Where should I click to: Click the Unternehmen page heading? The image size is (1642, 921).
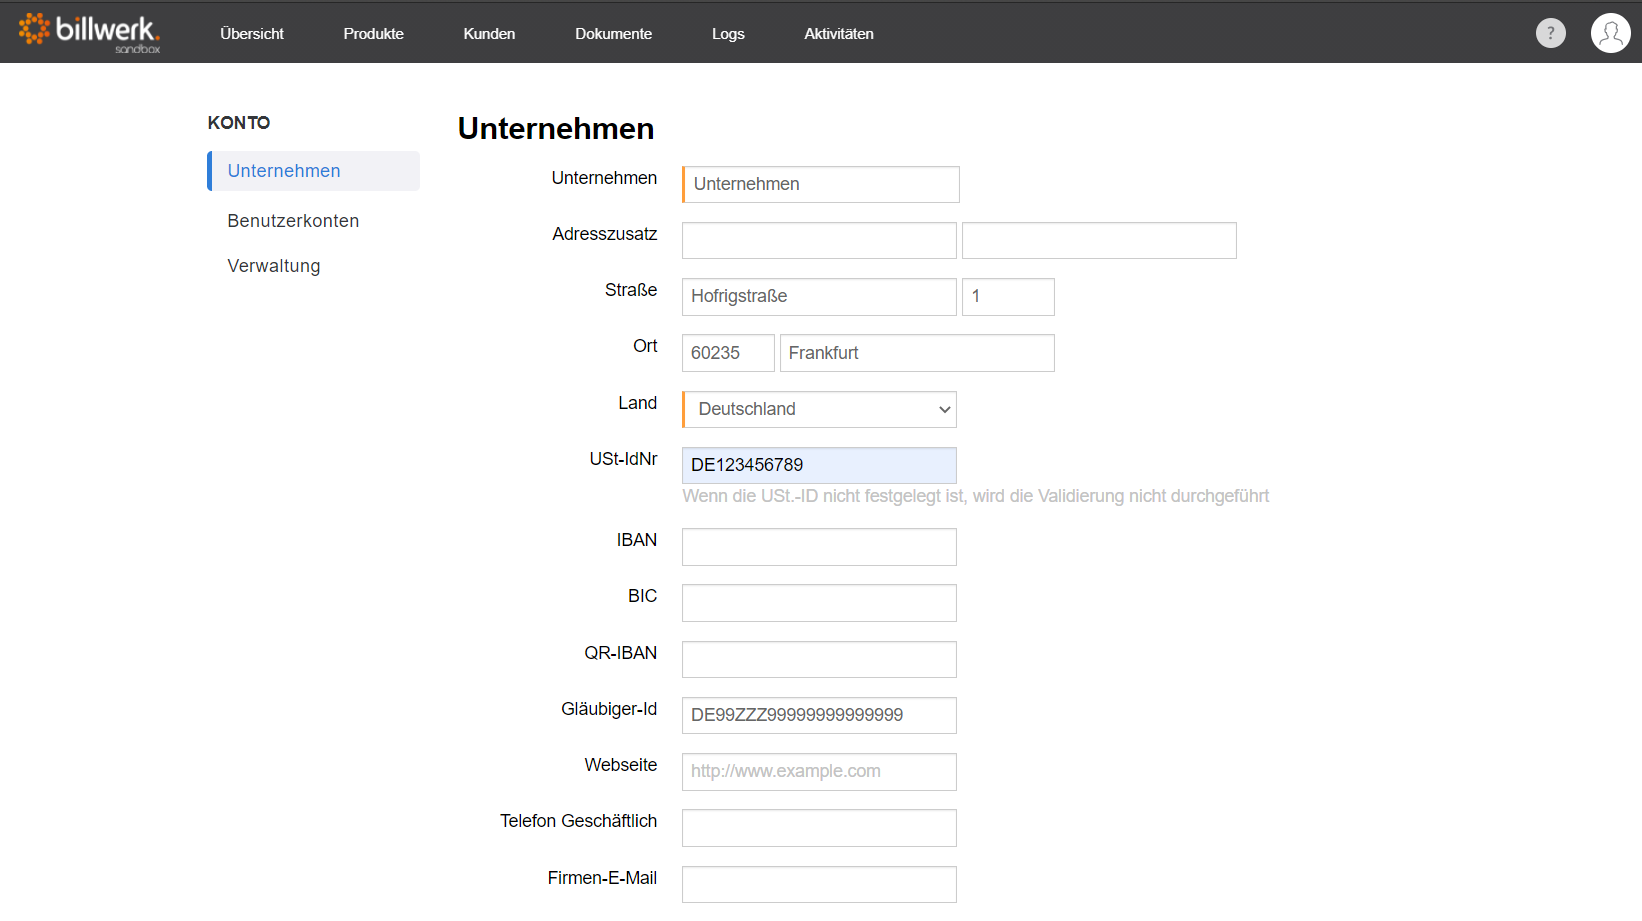556,128
